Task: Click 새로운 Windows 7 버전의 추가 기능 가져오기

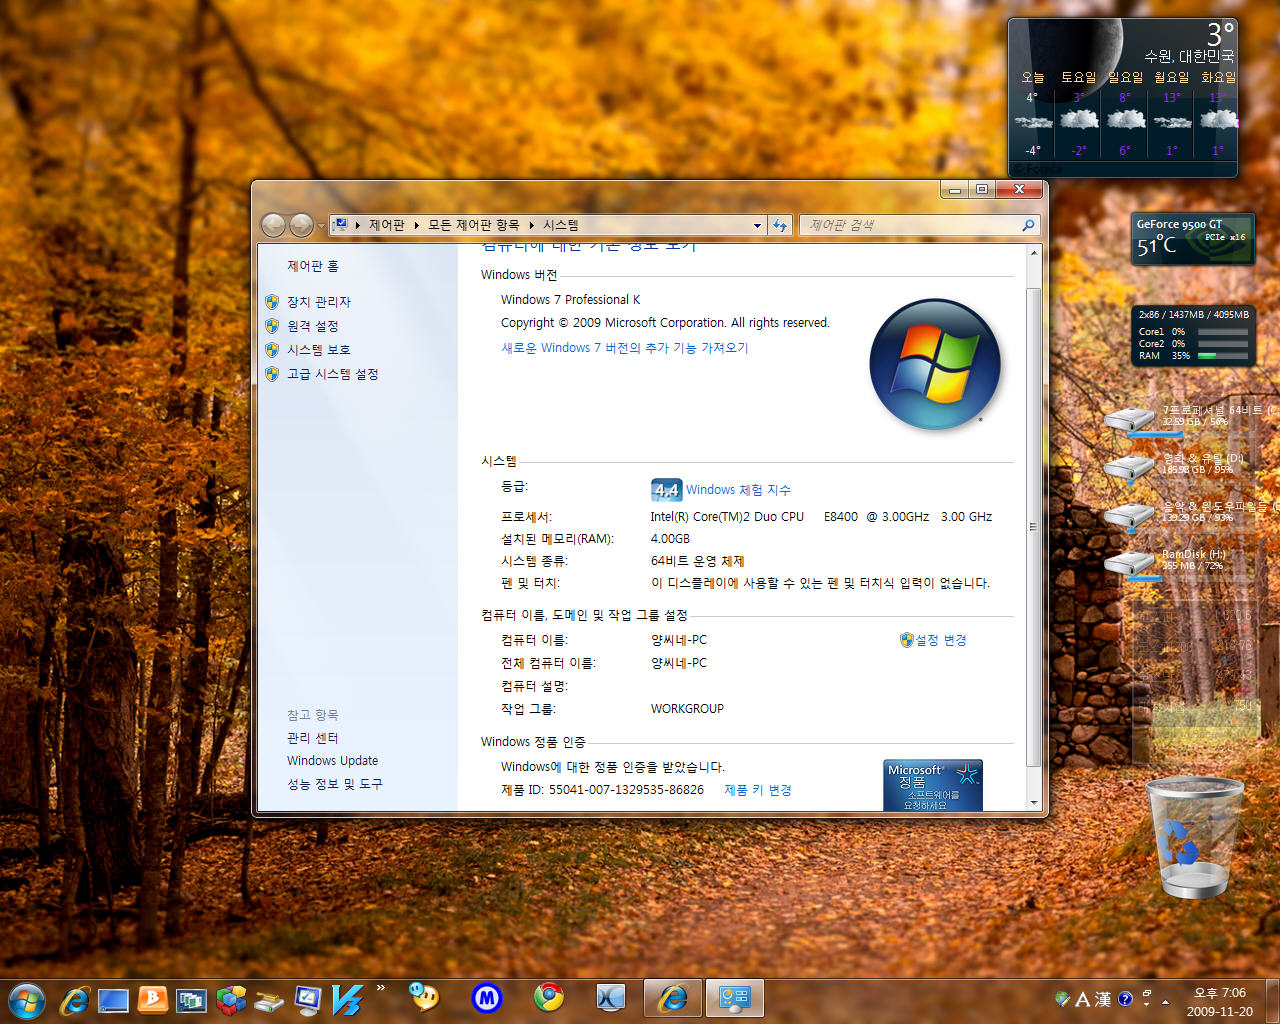Action: click(x=625, y=348)
